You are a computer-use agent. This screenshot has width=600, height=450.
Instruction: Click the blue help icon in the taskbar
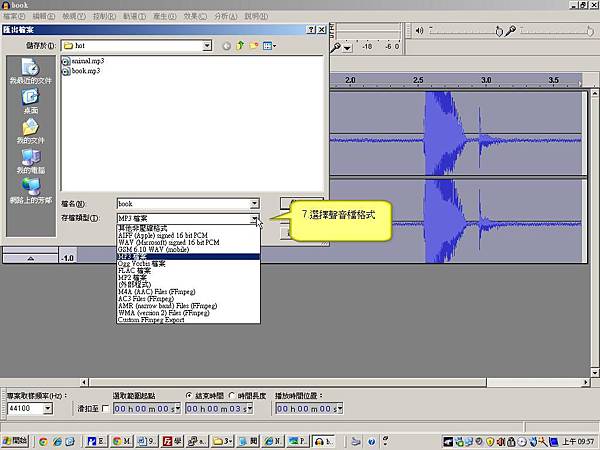click(x=371, y=442)
